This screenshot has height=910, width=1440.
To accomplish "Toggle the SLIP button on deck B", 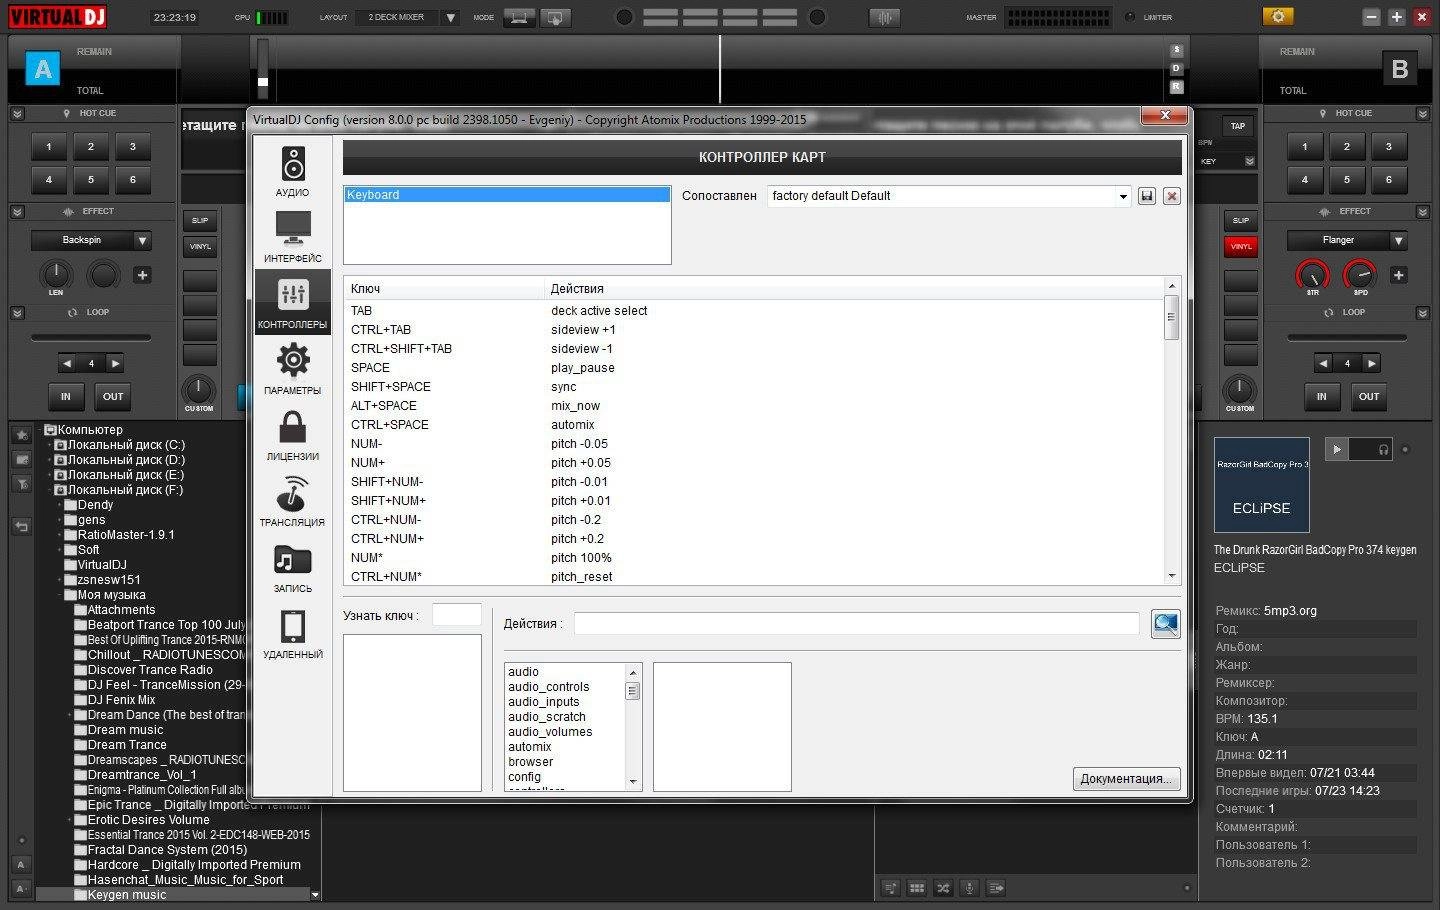I will coord(1241,220).
